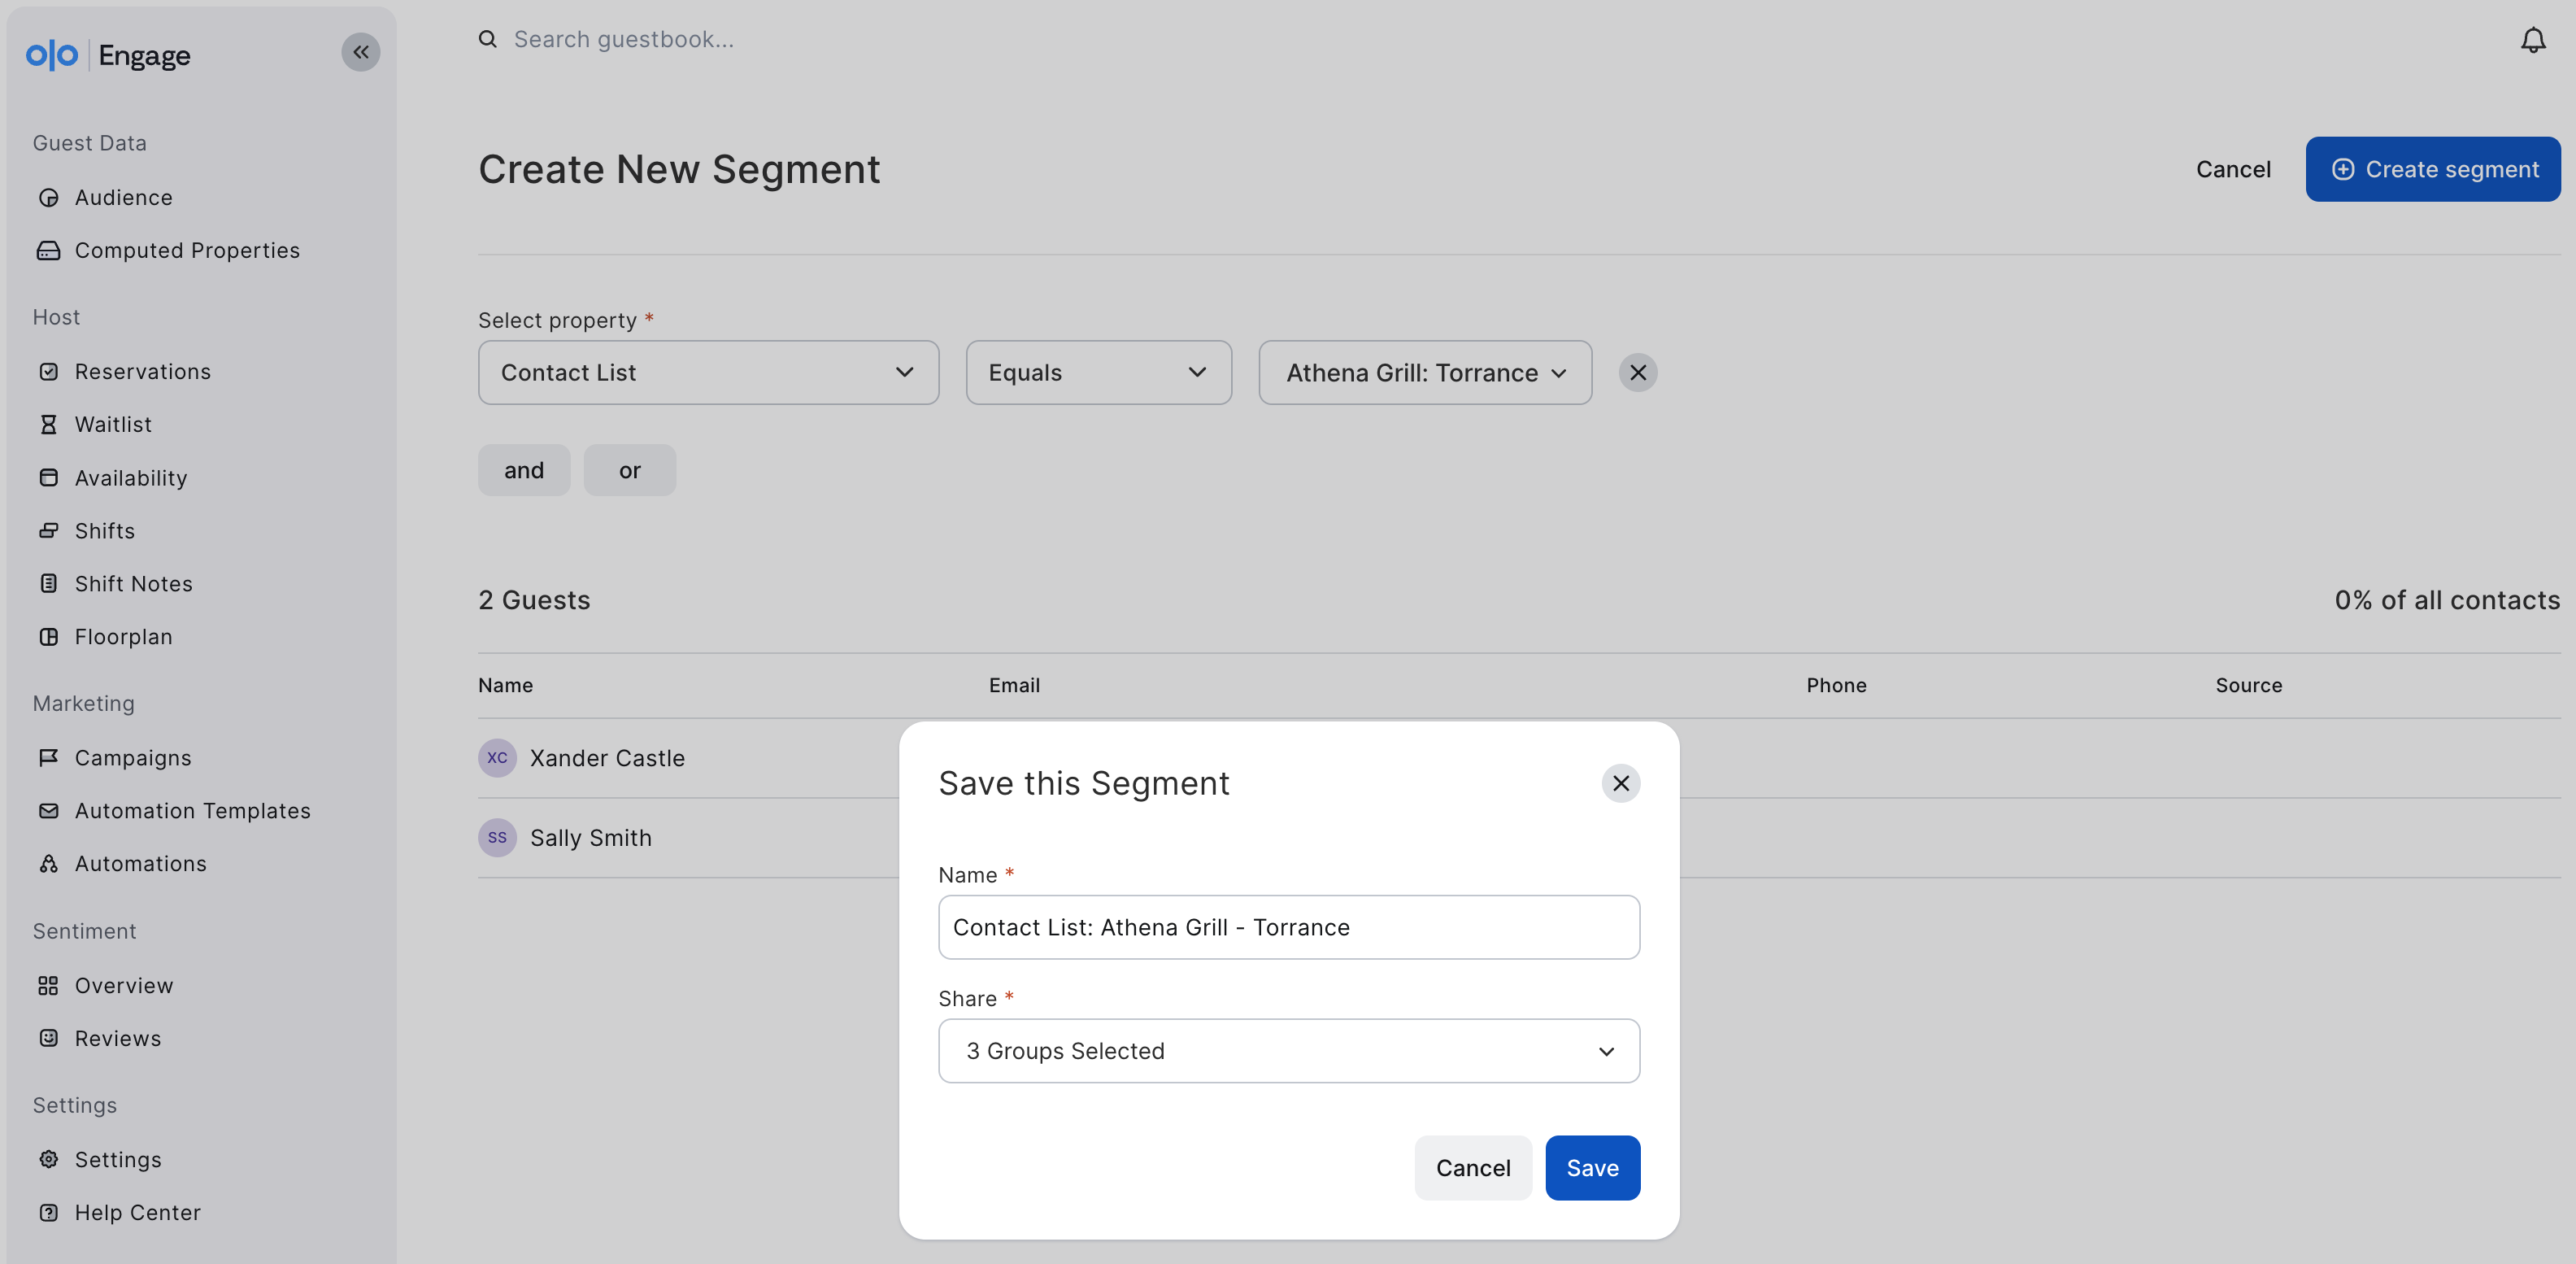Click the Olo Engage logo
2576x1264 pixels.
click(108, 55)
